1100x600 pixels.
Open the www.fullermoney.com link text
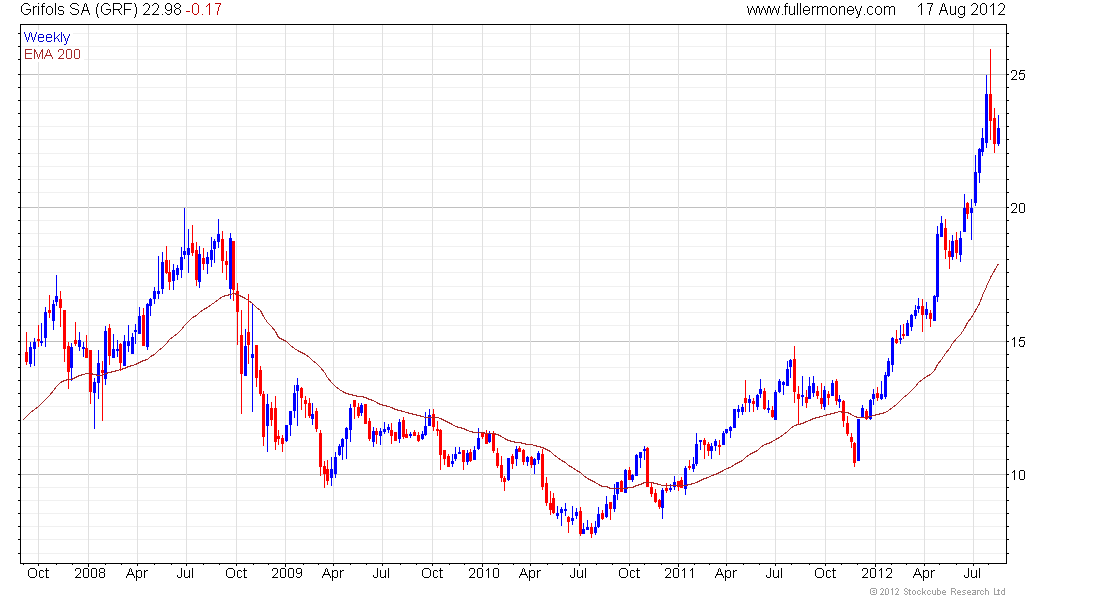pyautogui.click(x=821, y=10)
